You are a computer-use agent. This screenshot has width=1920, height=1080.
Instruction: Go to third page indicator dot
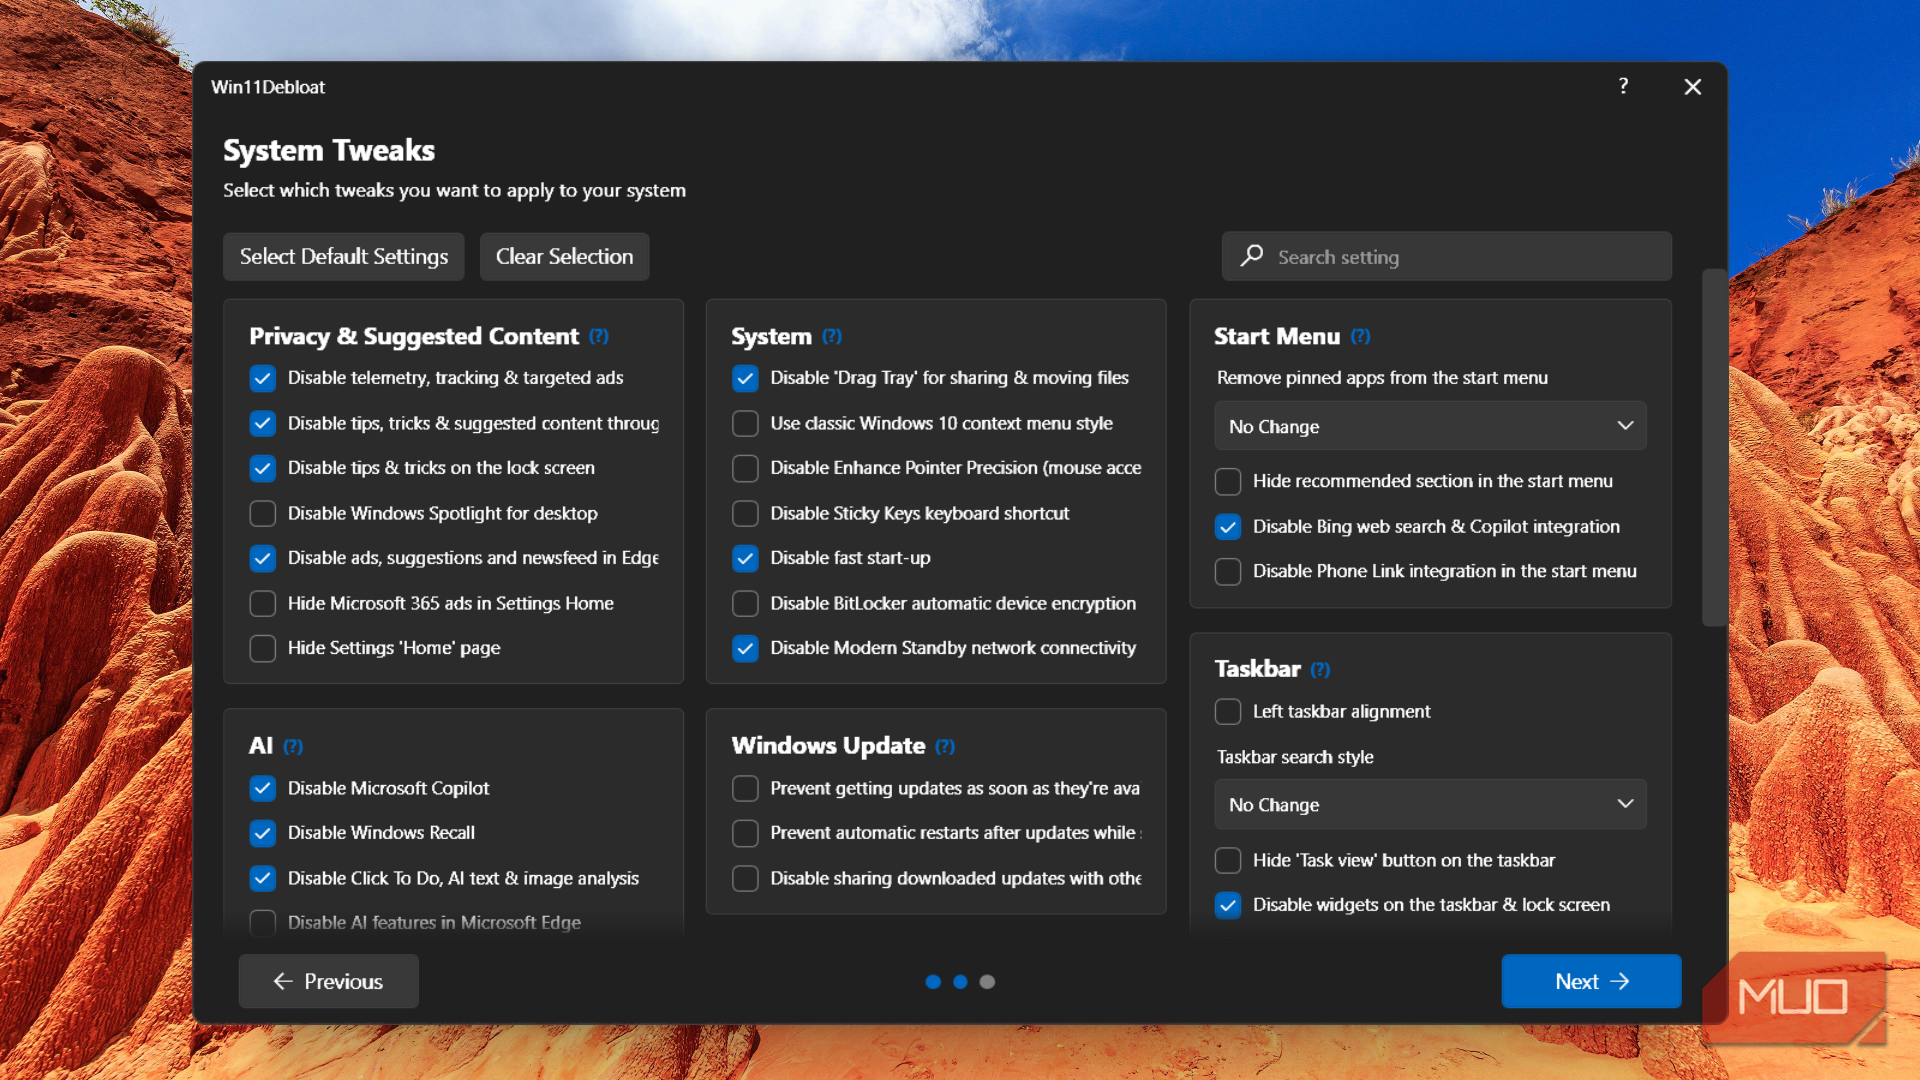[987, 982]
